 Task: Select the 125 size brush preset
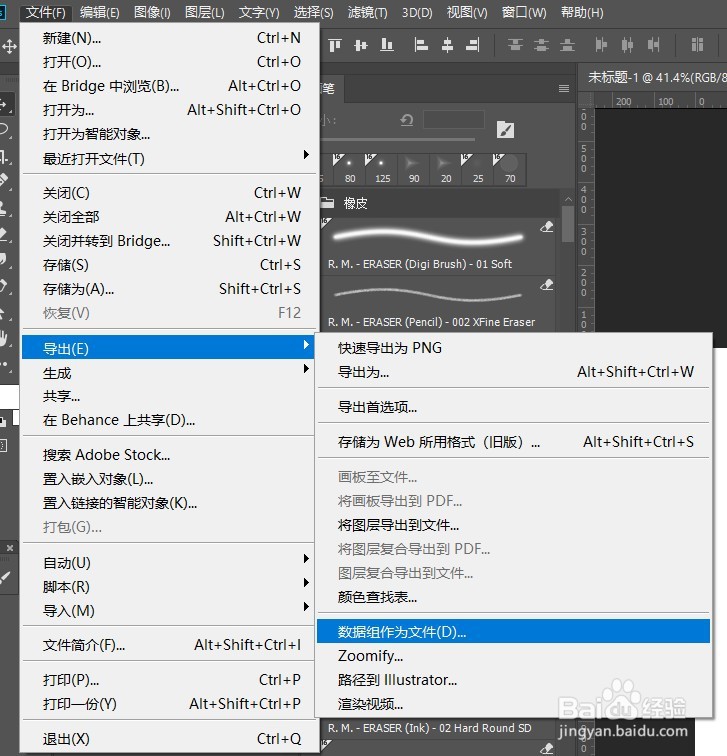tap(382, 169)
